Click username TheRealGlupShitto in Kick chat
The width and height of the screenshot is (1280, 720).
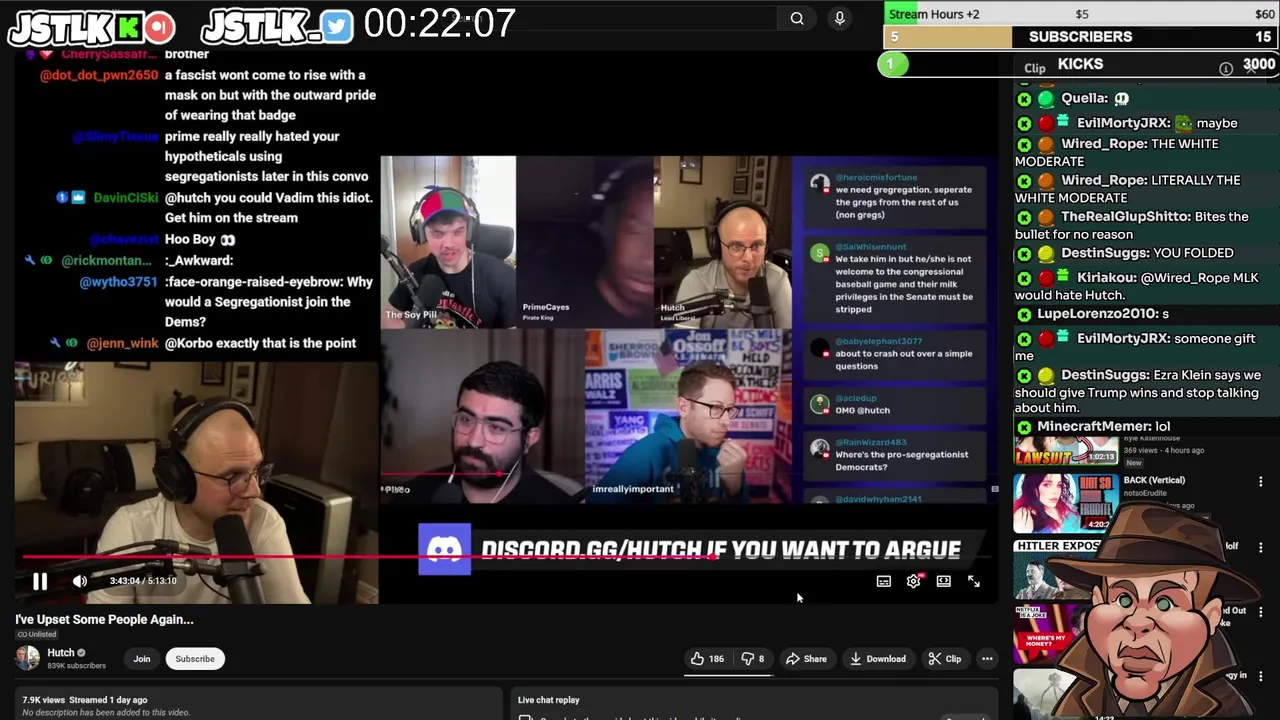point(1125,217)
